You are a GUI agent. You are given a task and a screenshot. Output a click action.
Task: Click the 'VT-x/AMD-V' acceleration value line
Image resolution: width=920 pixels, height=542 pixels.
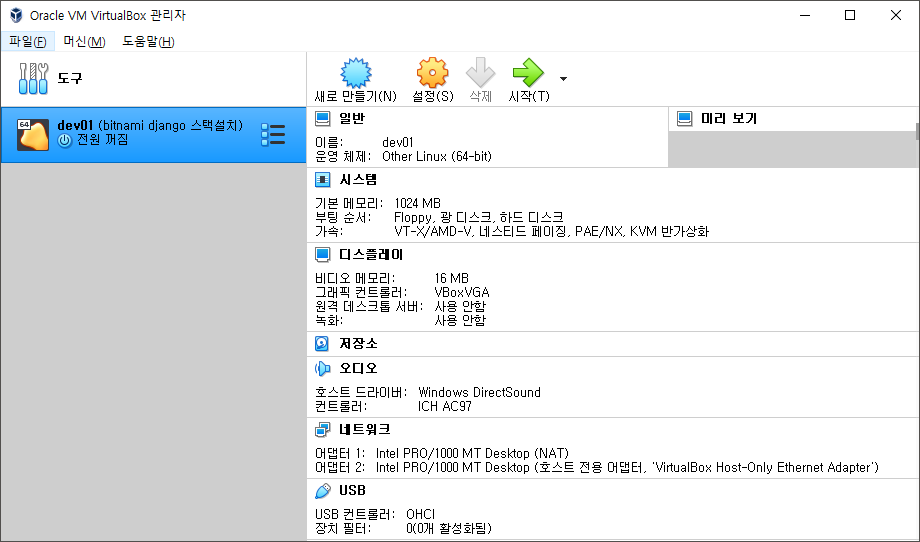552,232
